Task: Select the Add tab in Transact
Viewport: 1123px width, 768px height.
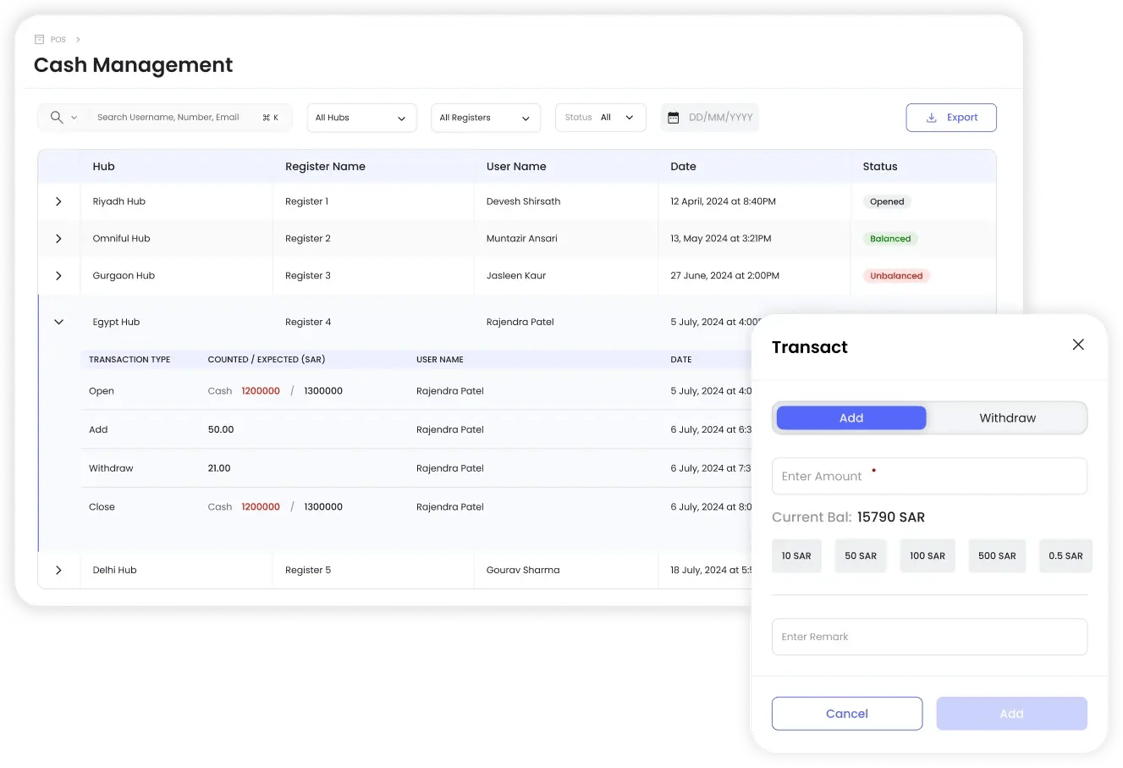Action: click(851, 418)
